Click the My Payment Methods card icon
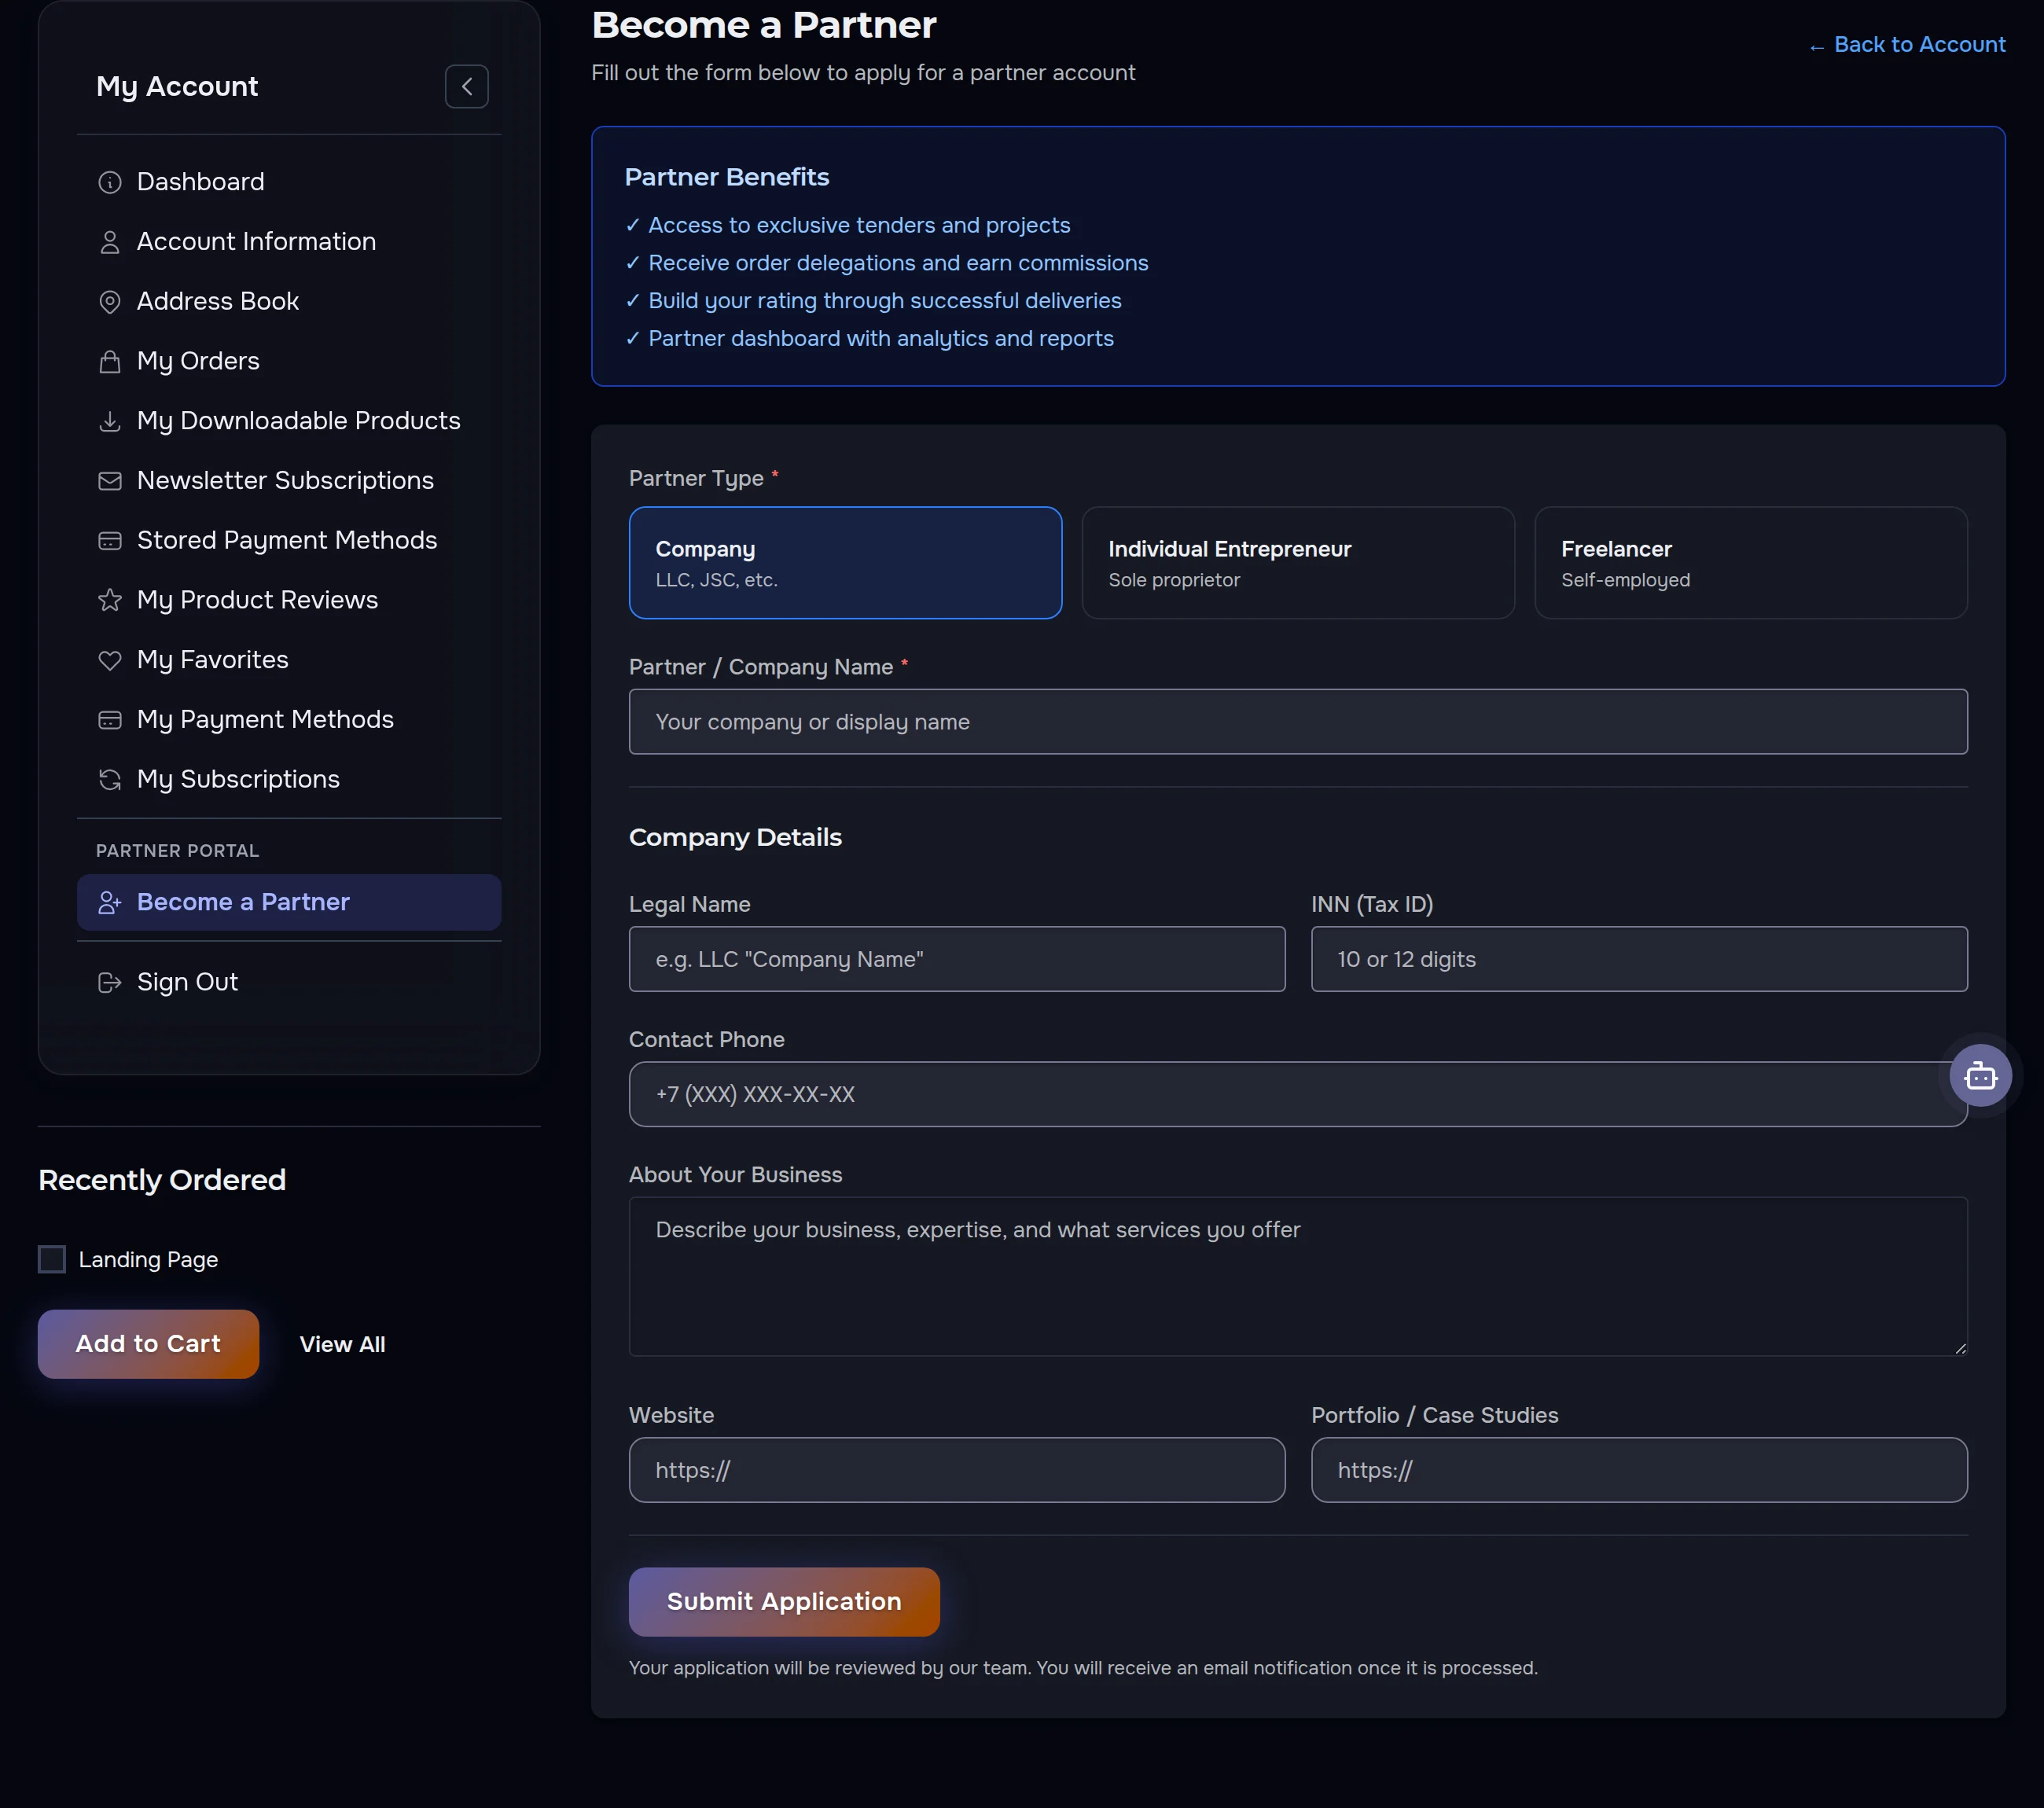Viewport: 2044px width, 1808px height. [x=110, y=720]
